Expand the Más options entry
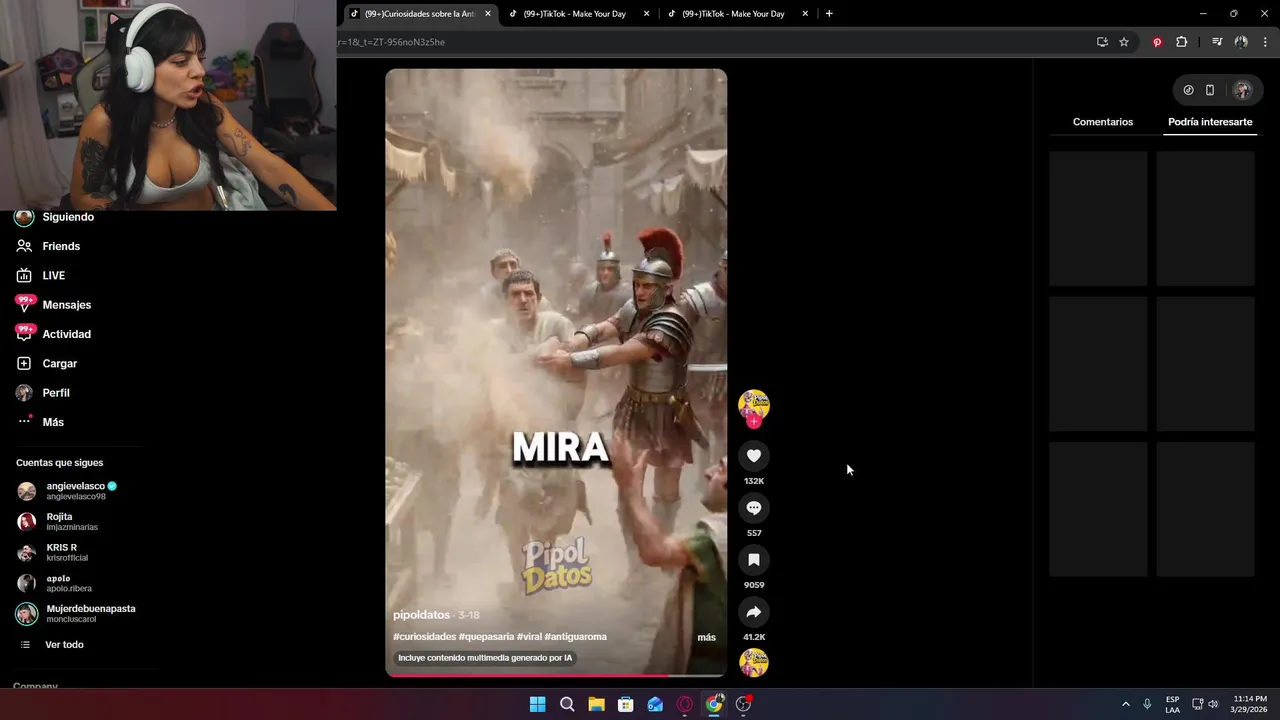The height and width of the screenshot is (720, 1280). (53, 422)
